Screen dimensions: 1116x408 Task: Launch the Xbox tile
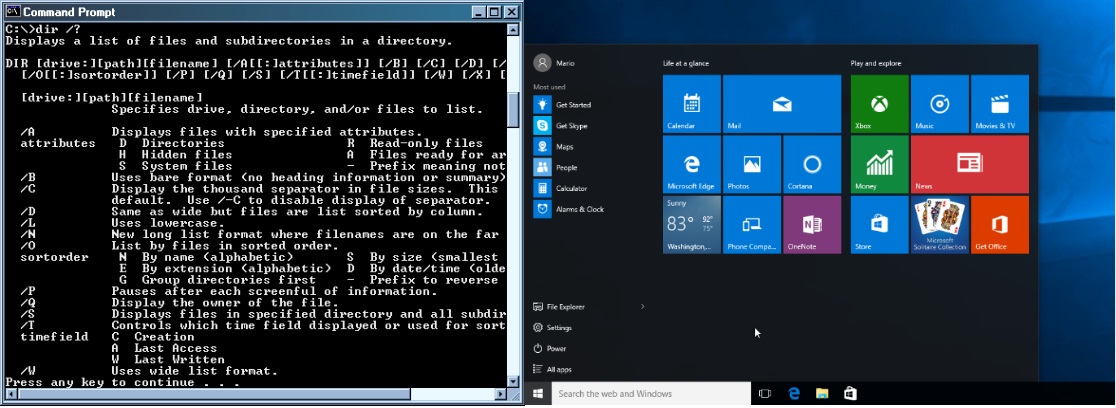tap(880, 104)
